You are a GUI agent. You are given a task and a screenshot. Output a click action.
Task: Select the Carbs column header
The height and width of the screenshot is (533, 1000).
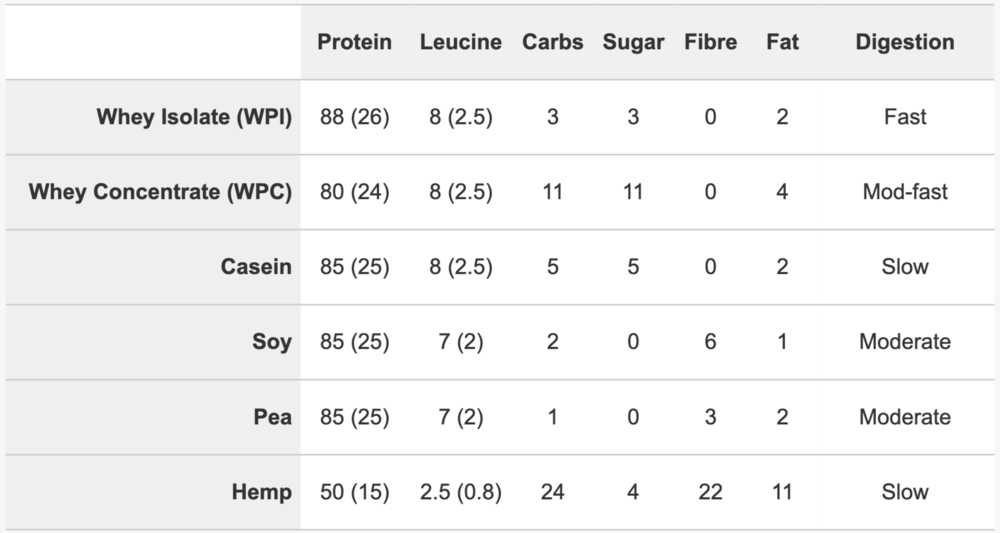pyautogui.click(x=552, y=42)
